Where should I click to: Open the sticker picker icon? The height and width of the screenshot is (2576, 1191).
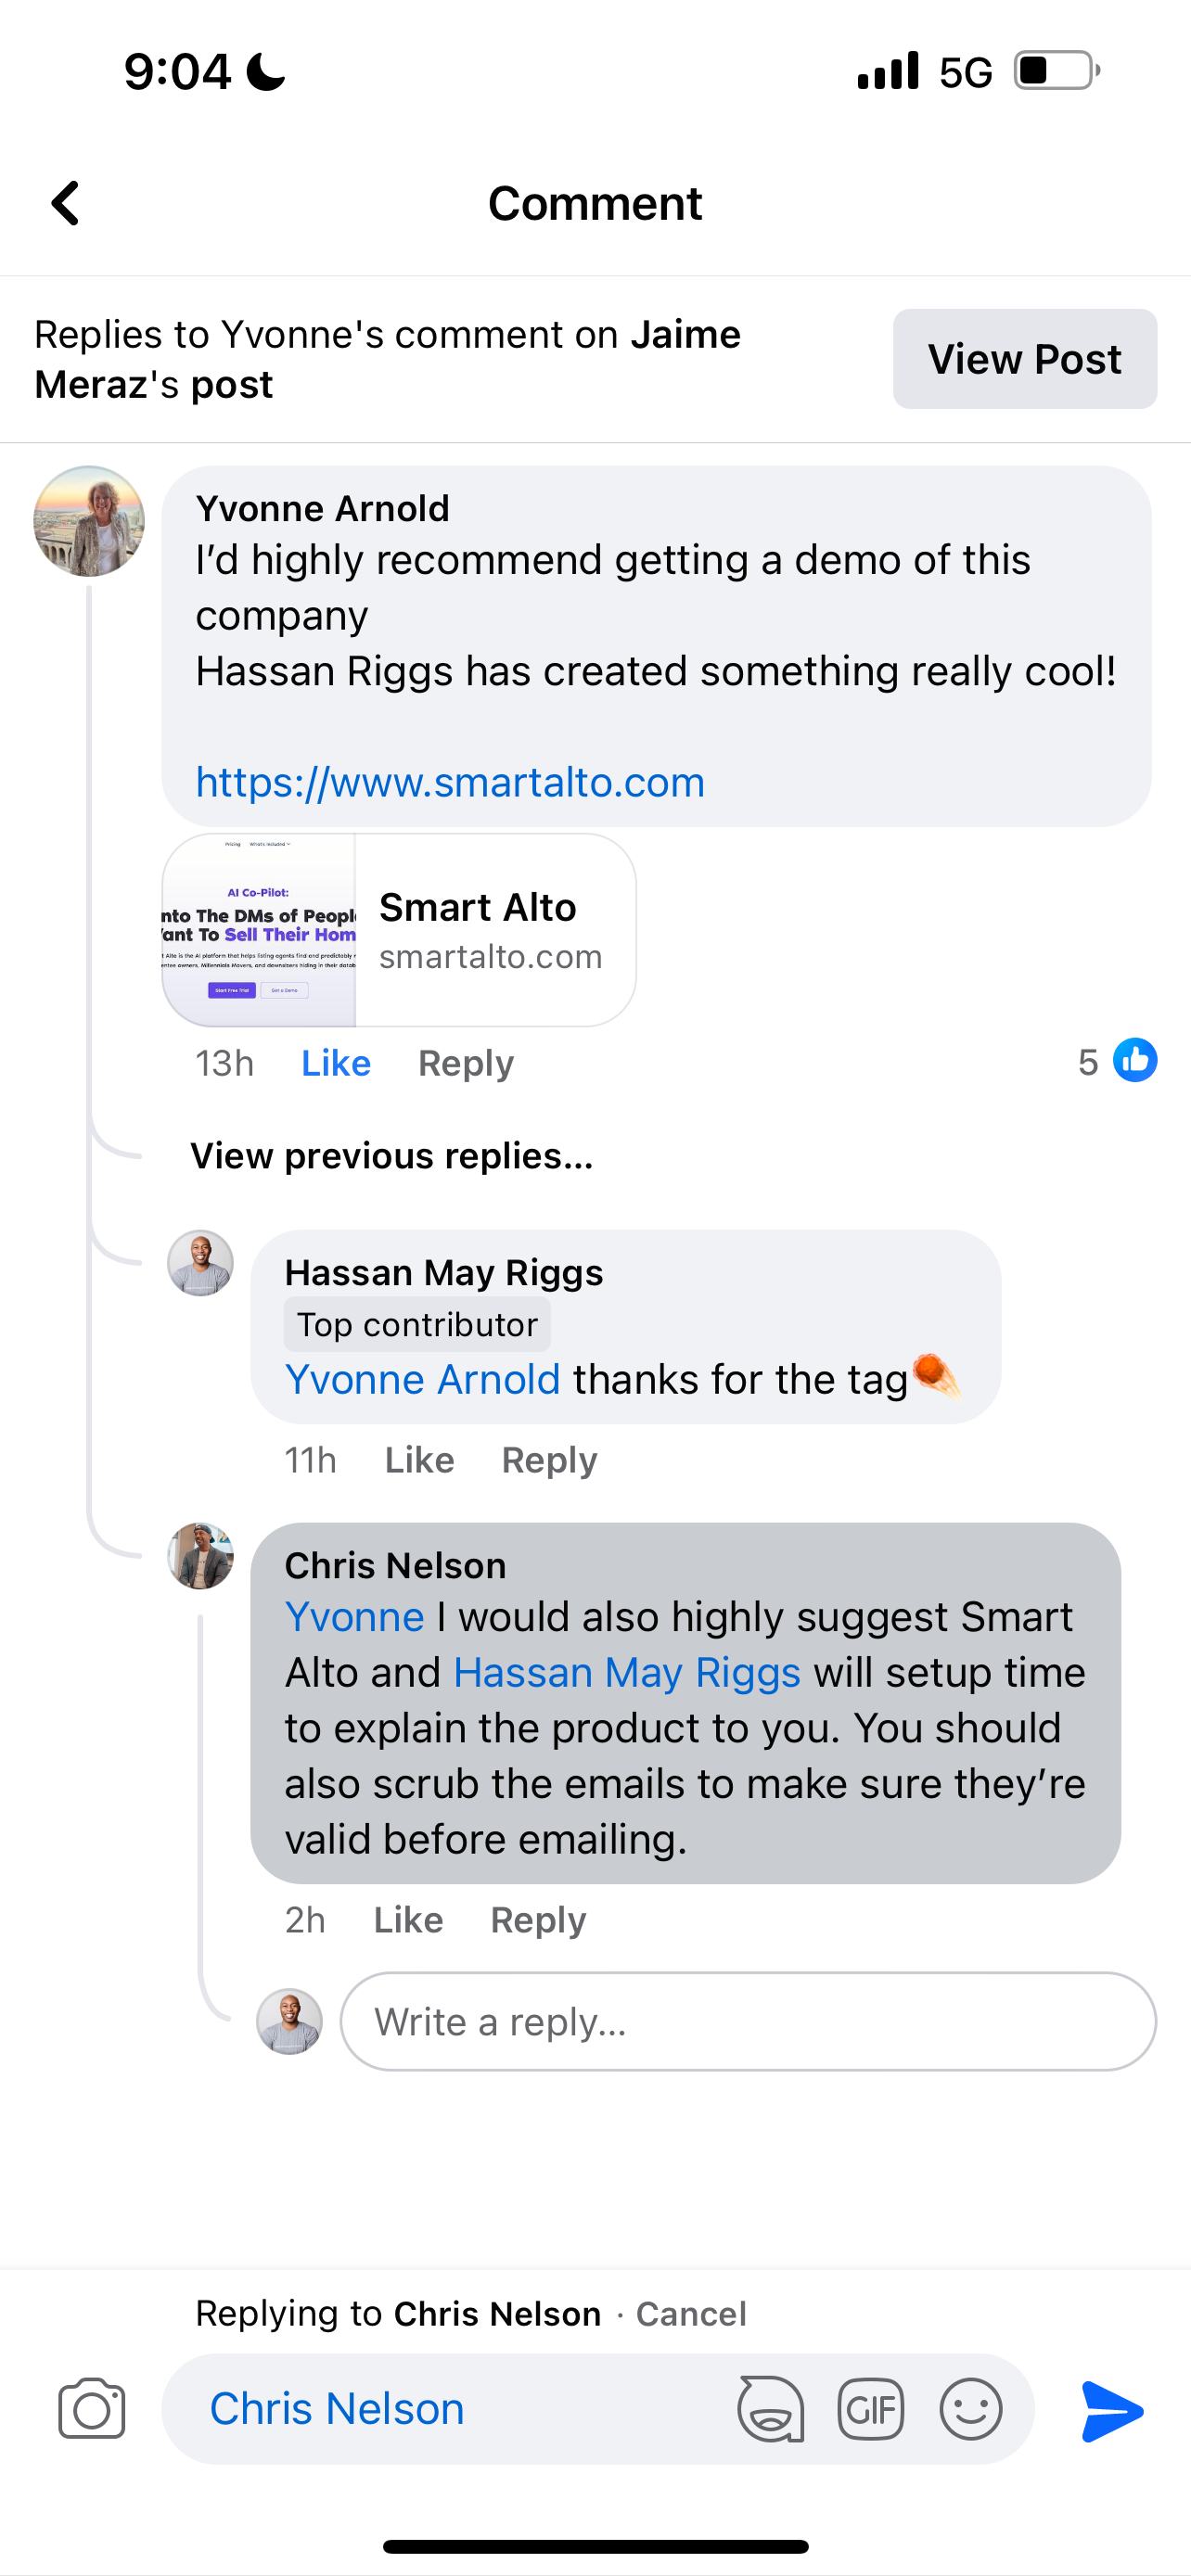(770, 2408)
